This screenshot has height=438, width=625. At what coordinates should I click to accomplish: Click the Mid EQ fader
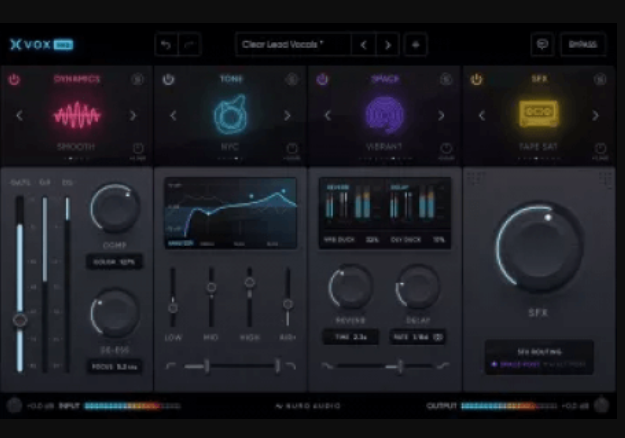(x=211, y=288)
